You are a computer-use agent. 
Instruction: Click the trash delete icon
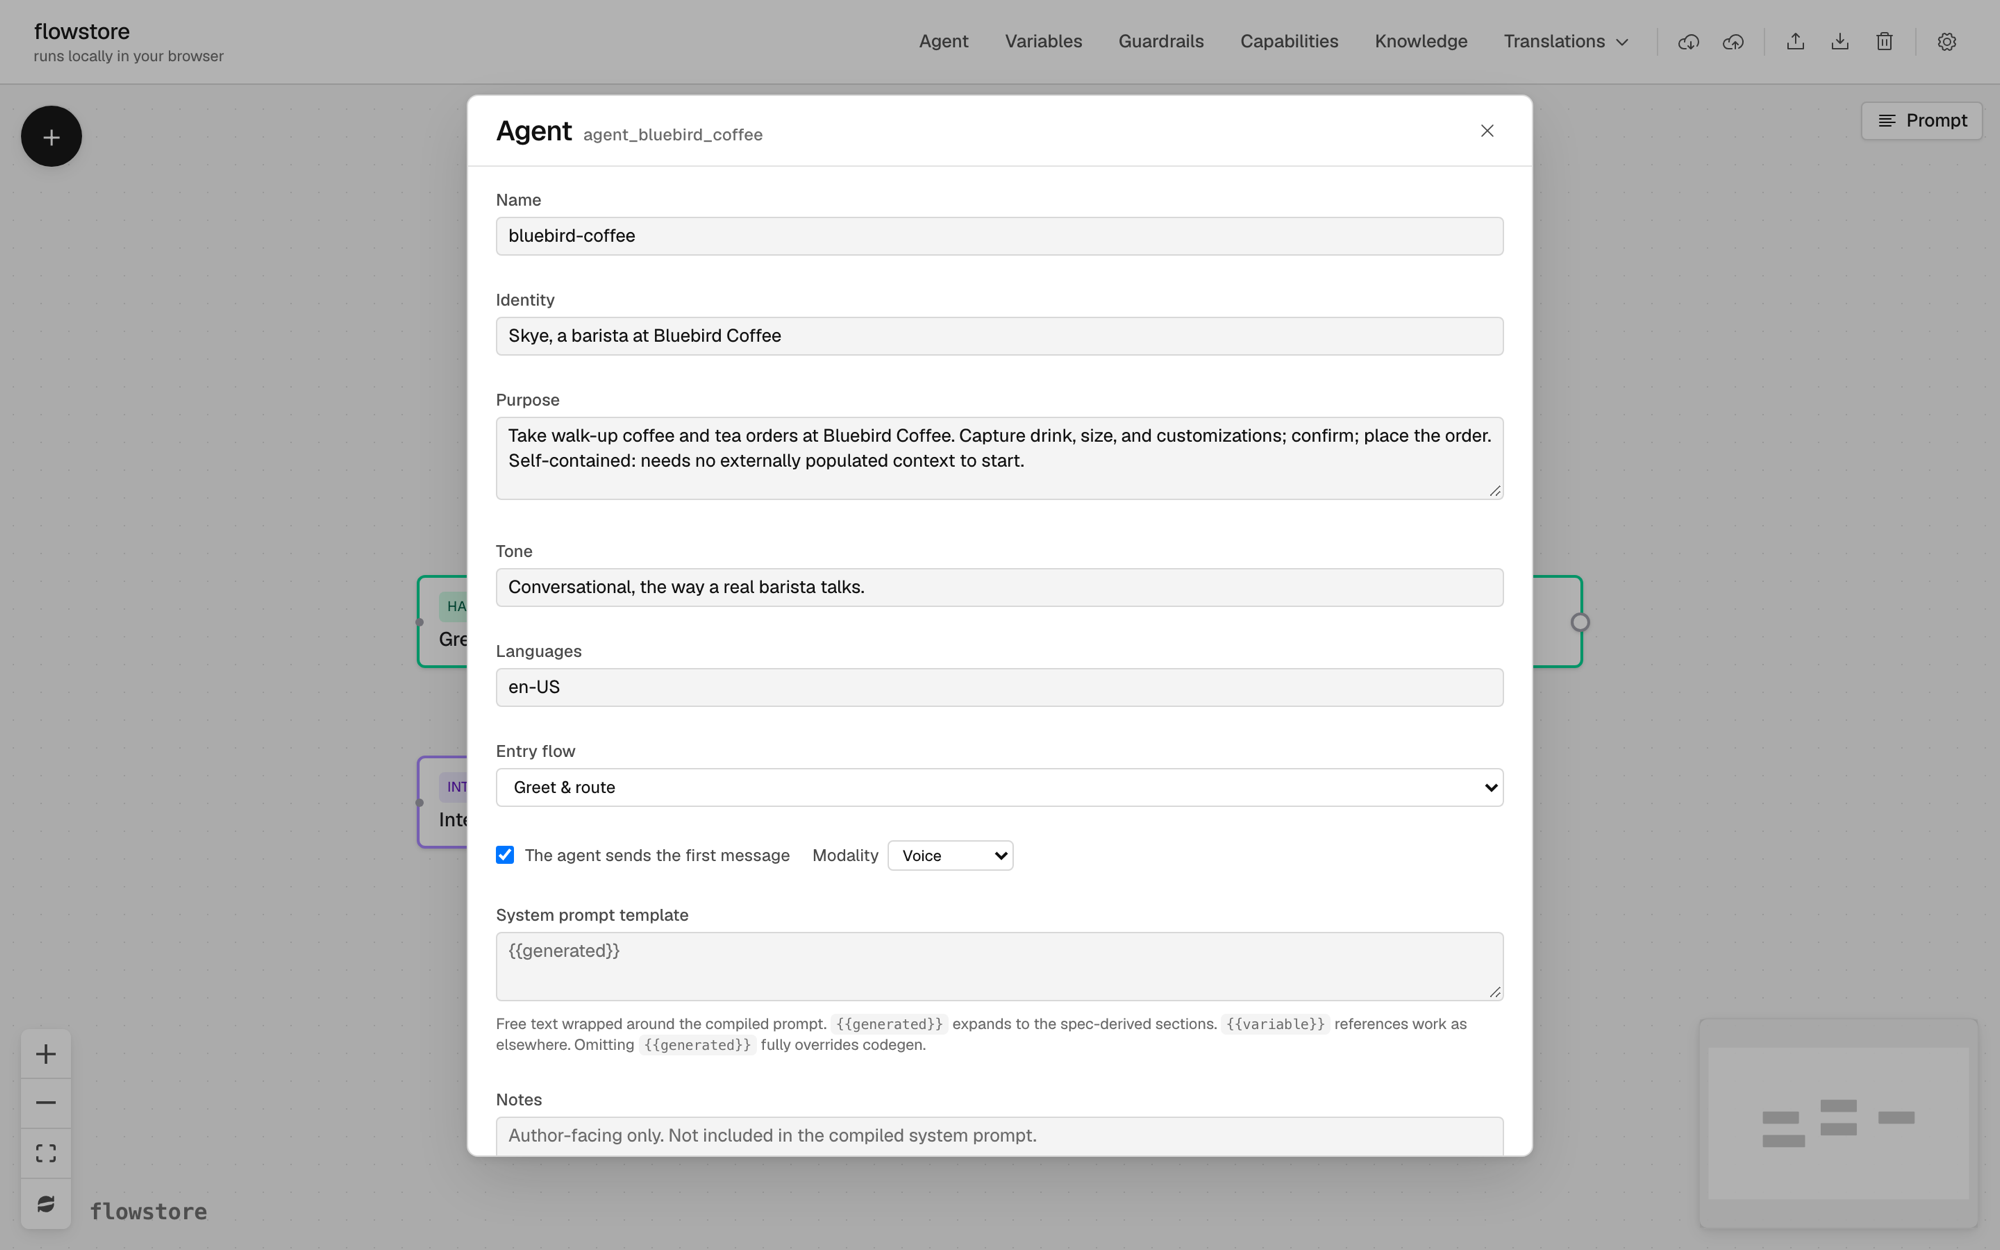point(1884,42)
